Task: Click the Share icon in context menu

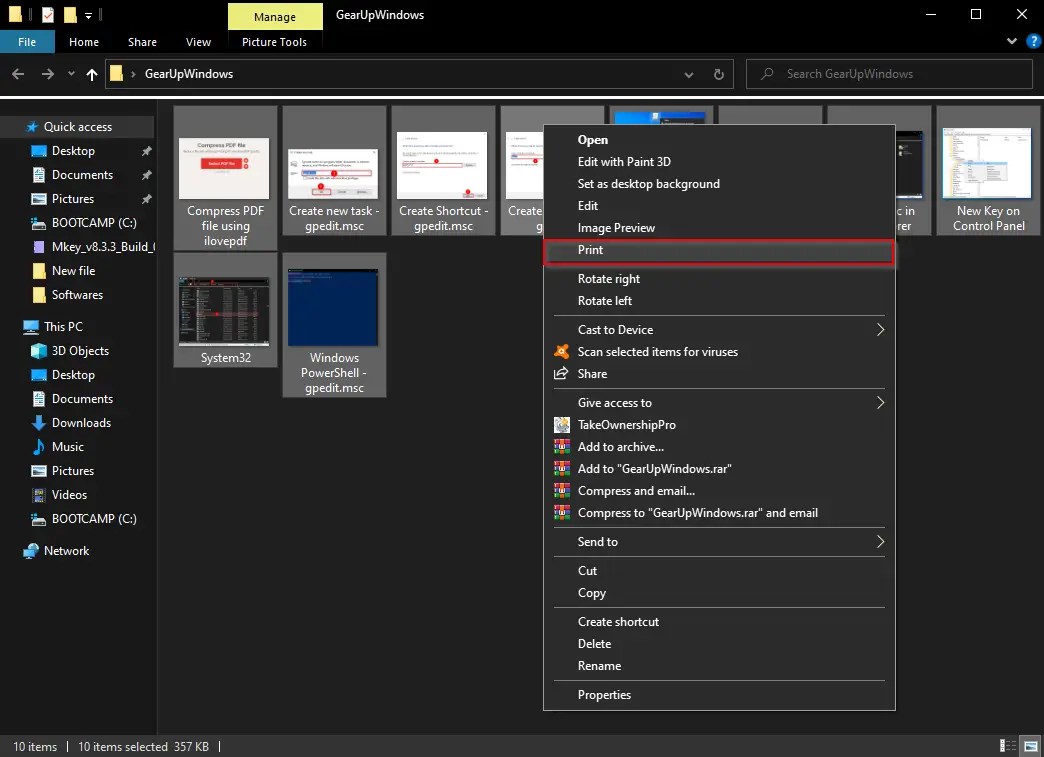Action: [x=561, y=374]
